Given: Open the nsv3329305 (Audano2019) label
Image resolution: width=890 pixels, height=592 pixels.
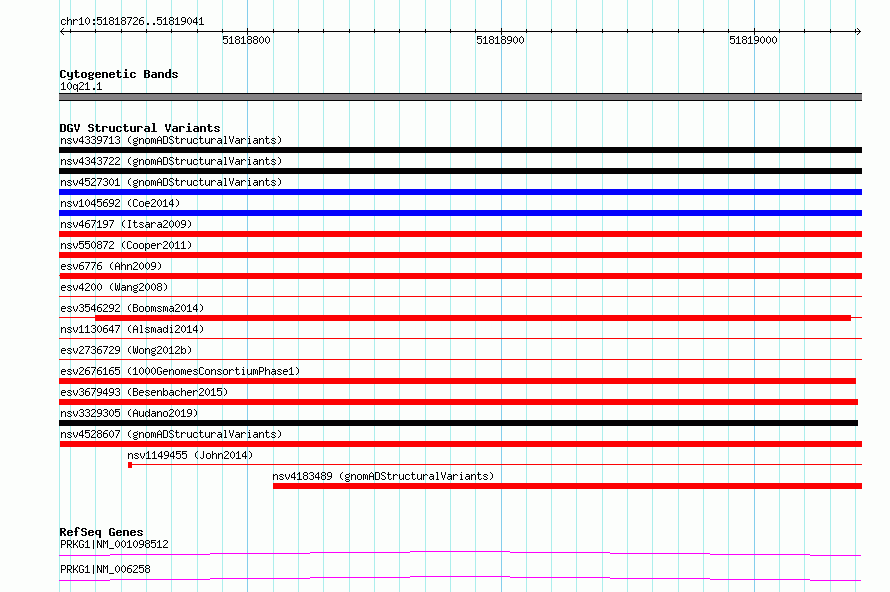Looking at the screenshot, I should [x=129, y=413].
